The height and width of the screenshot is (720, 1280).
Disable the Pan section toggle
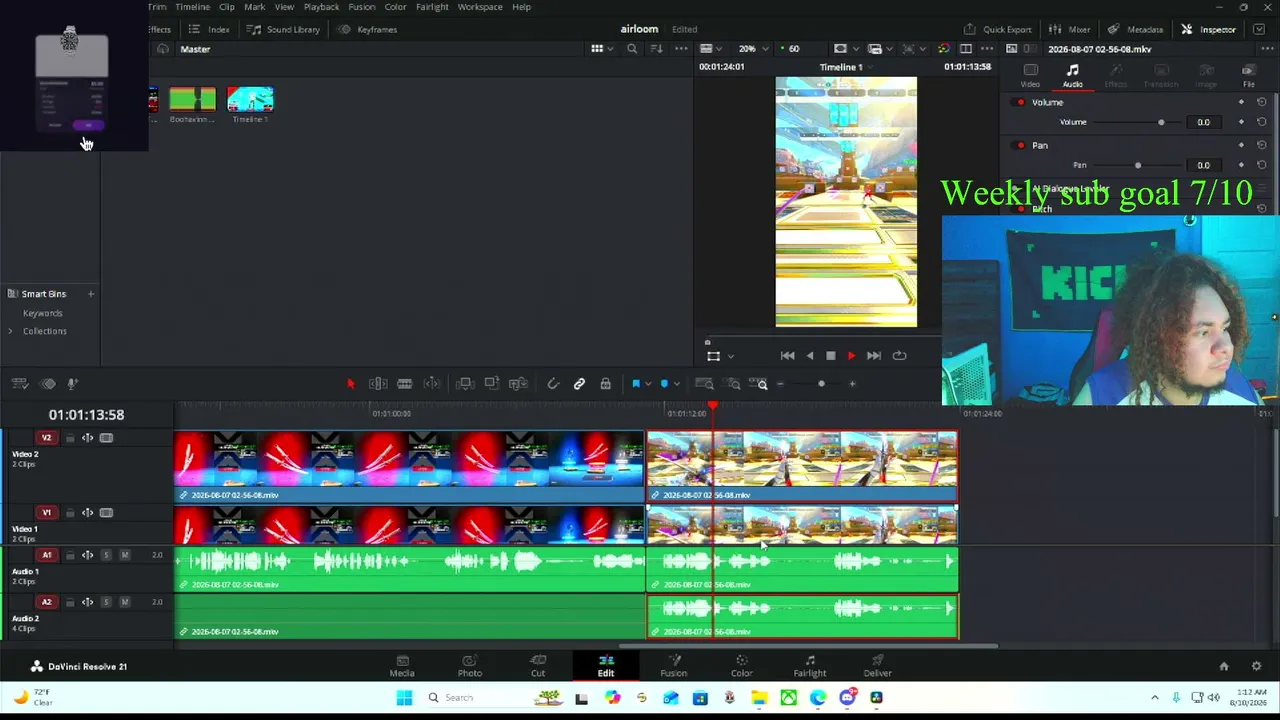pyautogui.click(x=1020, y=146)
